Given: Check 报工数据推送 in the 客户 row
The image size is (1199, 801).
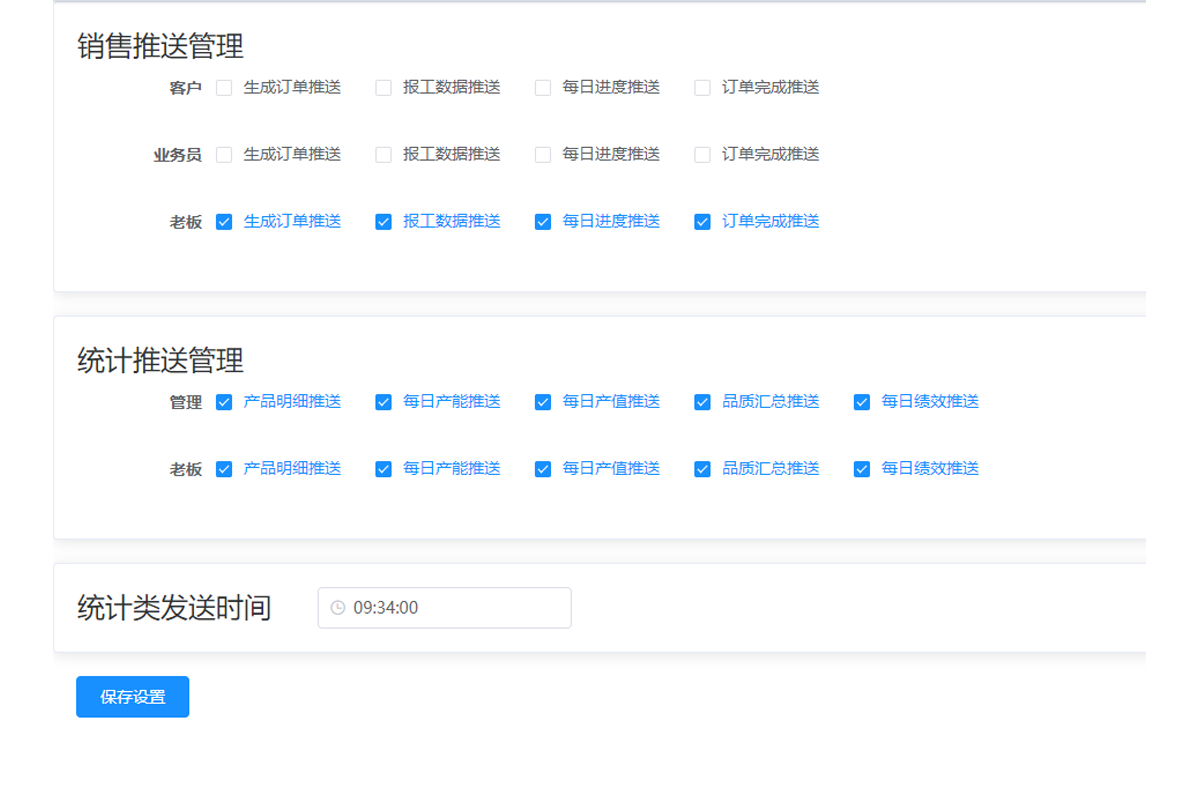Looking at the screenshot, I should [383, 88].
